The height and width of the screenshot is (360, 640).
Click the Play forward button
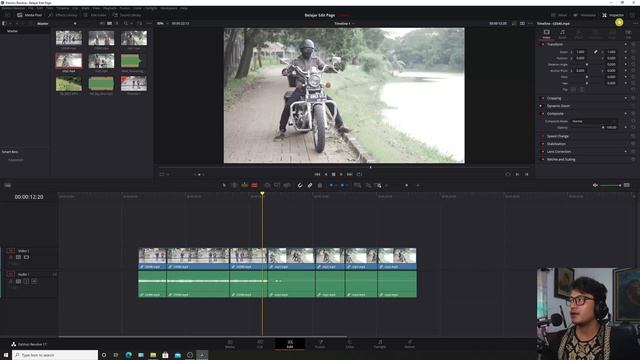[341, 174]
